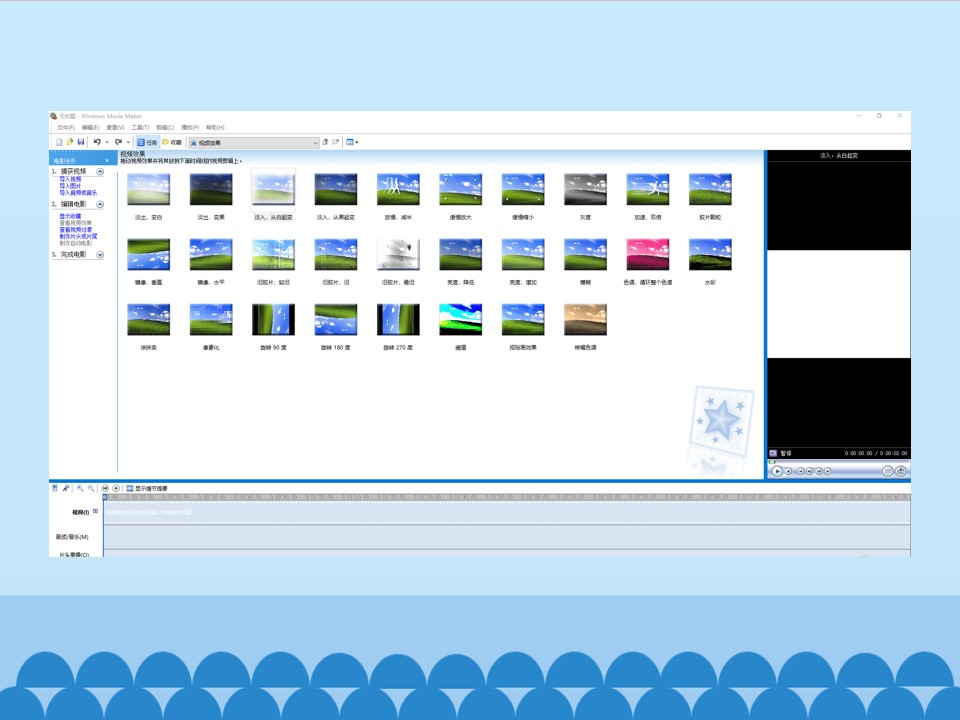Click the Split clip button in preview monitor
960x720 pixels.
click(888, 471)
